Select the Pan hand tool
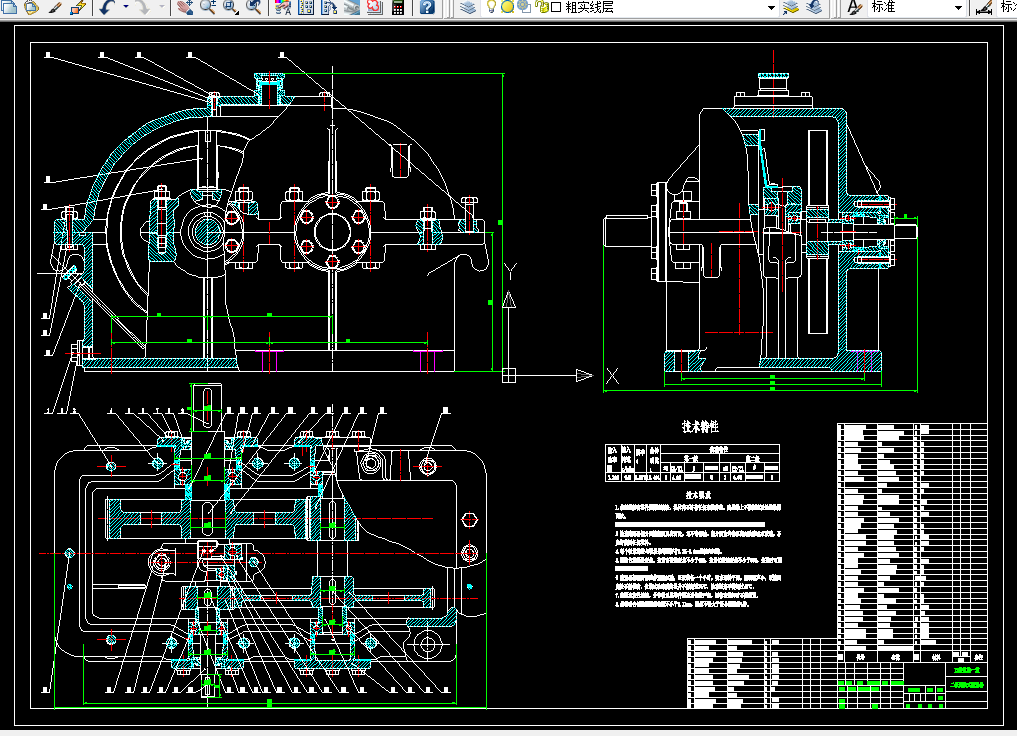 point(184,8)
